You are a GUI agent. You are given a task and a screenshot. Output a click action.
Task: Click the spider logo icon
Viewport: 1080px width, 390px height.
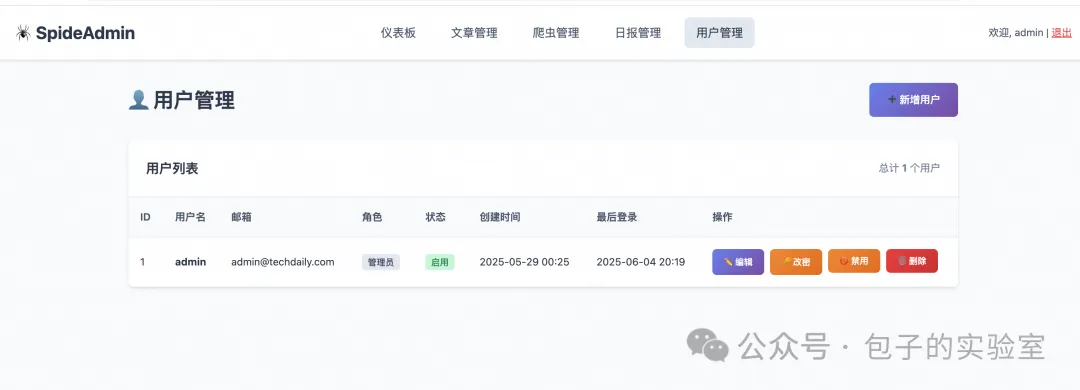(23, 33)
